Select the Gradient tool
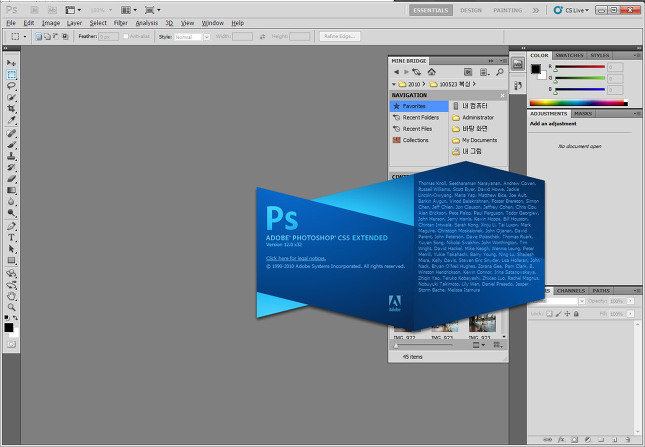 tap(11, 190)
